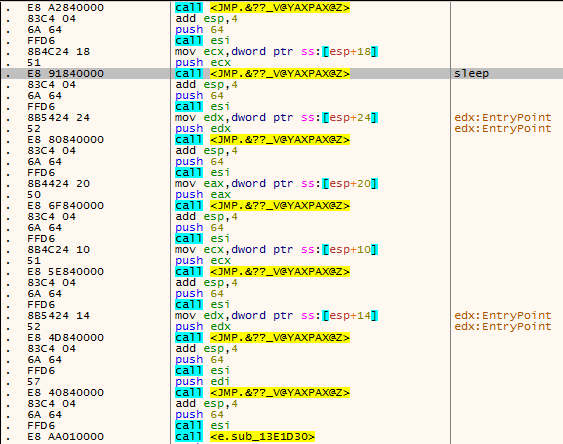Screen dimensions: 563x444
Task: Select the mov ecx,[esp+10] instruction
Action: (276, 249)
